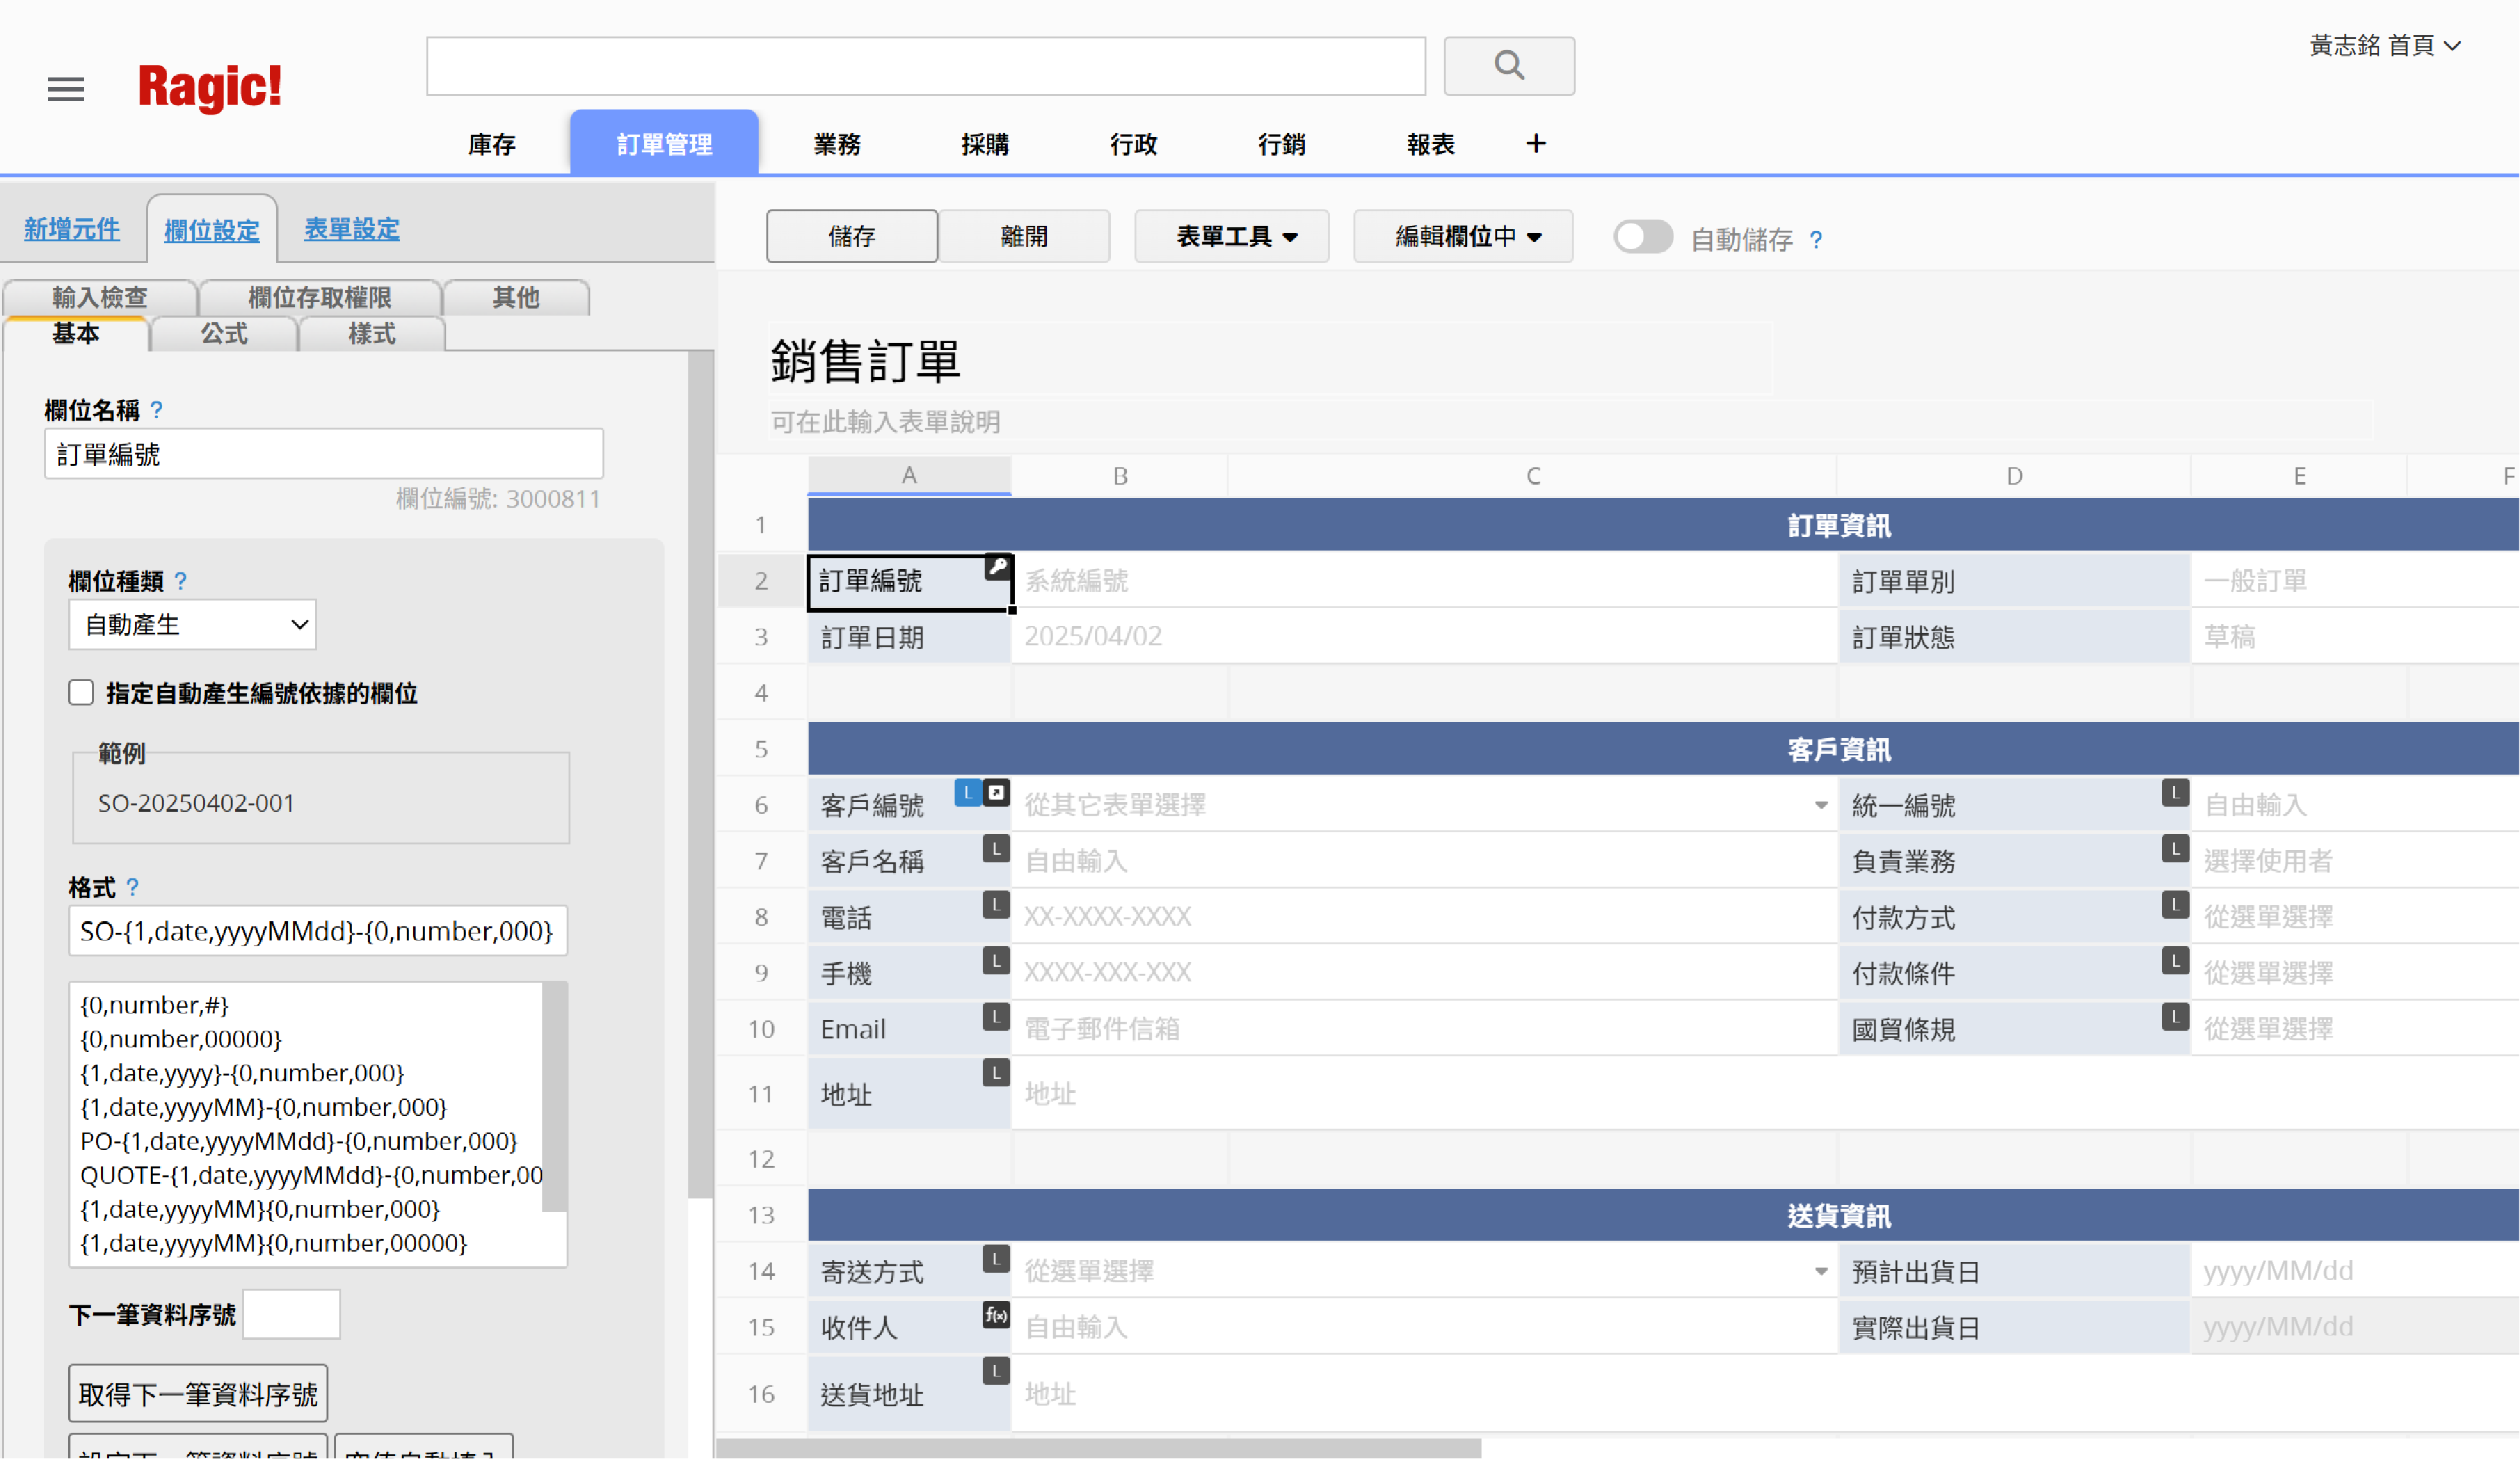Open the 欄位種類 dropdown showing 自動產生

click(191, 624)
